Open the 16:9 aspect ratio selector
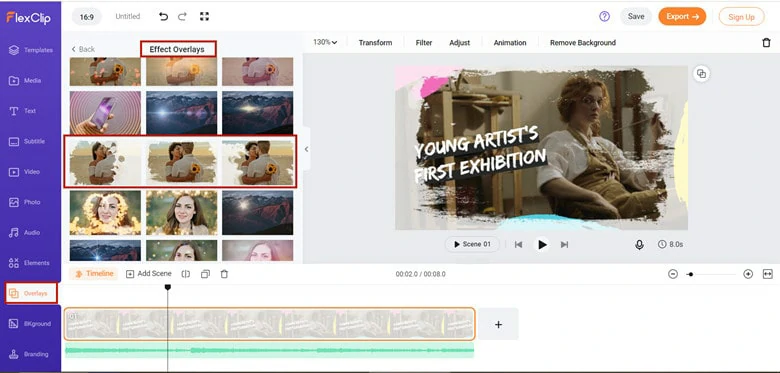The height and width of the screenshot is (373, 780). tap(87, 16)
